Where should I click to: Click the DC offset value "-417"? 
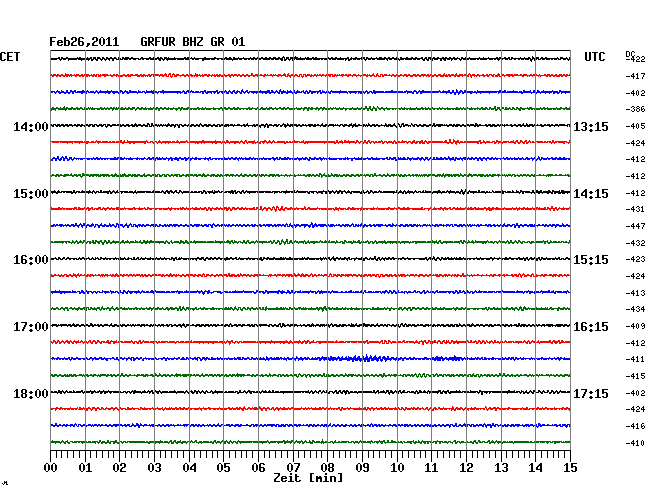pos(635,76)
